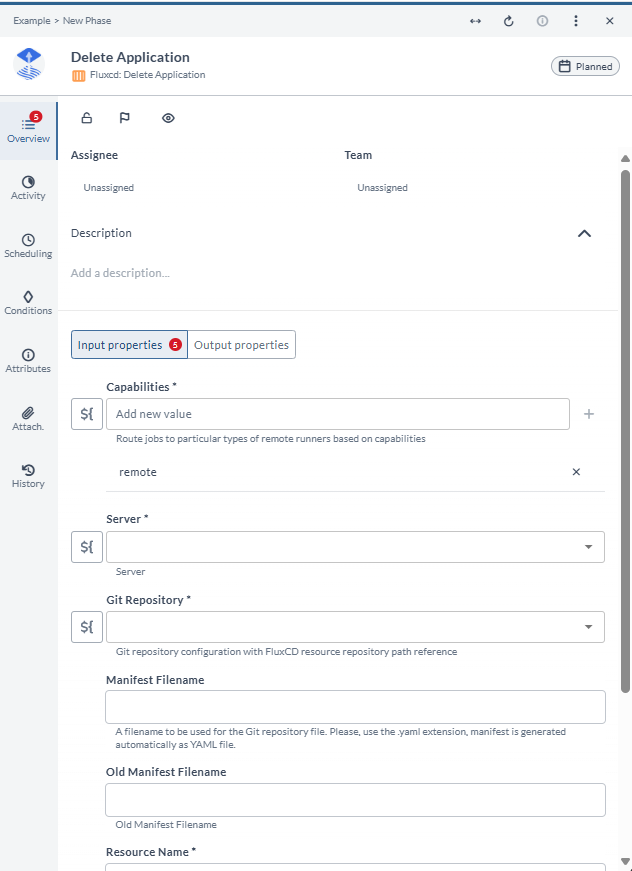Open the Attributes sidebar section

tap(28, 361)
